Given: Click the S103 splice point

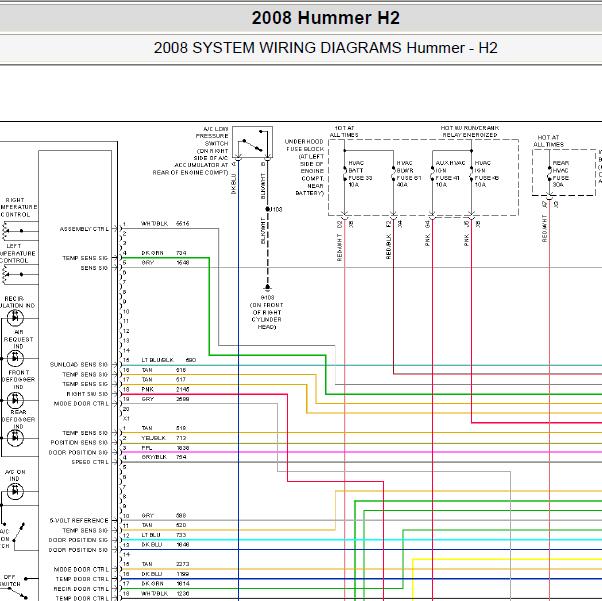Looking at the screenshot, I should click(268, 209).
